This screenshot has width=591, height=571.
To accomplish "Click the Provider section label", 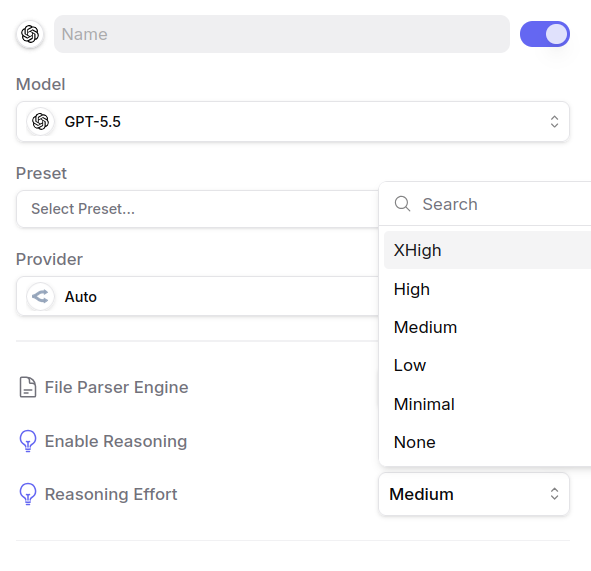I will pos(49,259).
